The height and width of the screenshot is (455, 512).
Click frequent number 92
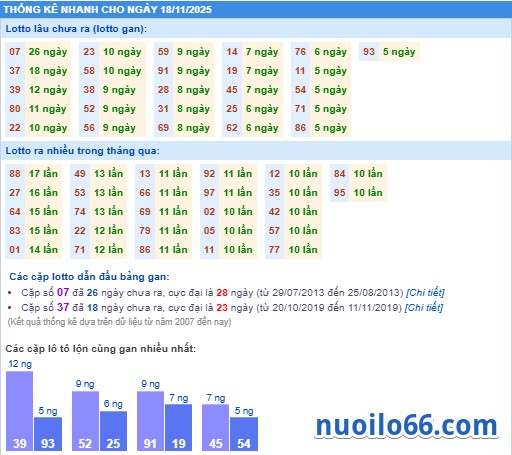click(209, 173)
